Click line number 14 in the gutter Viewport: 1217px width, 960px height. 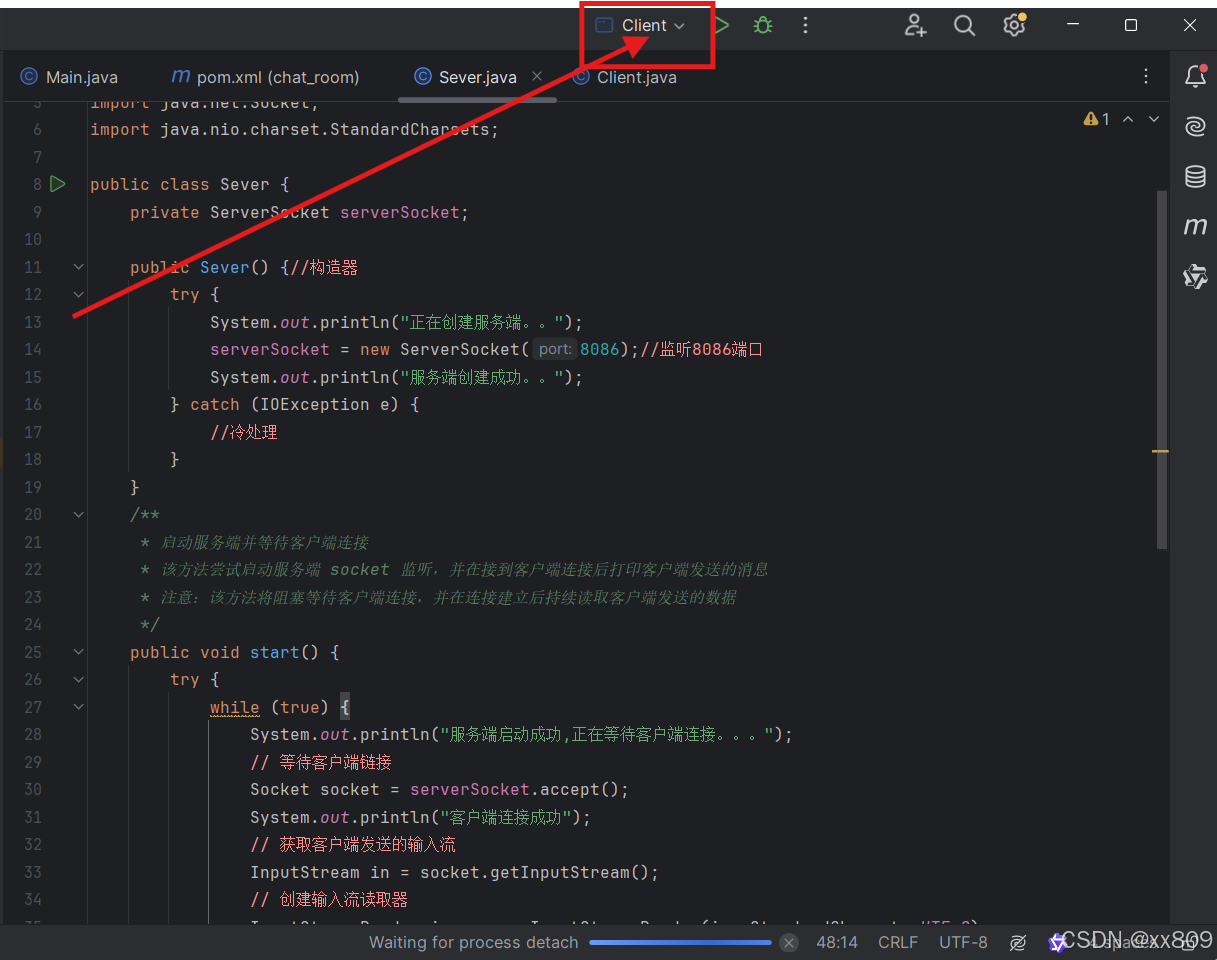(32, 349)
